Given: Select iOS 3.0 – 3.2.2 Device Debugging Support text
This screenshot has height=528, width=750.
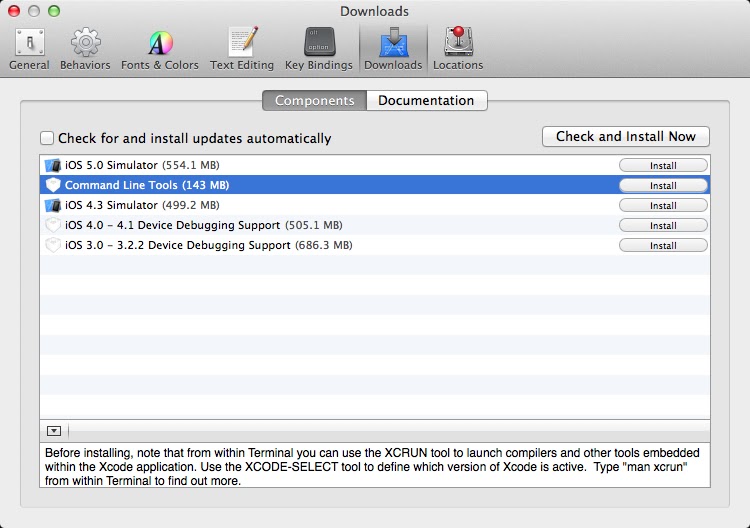Looking at the screenshot, I should click(x=209, y=245).
